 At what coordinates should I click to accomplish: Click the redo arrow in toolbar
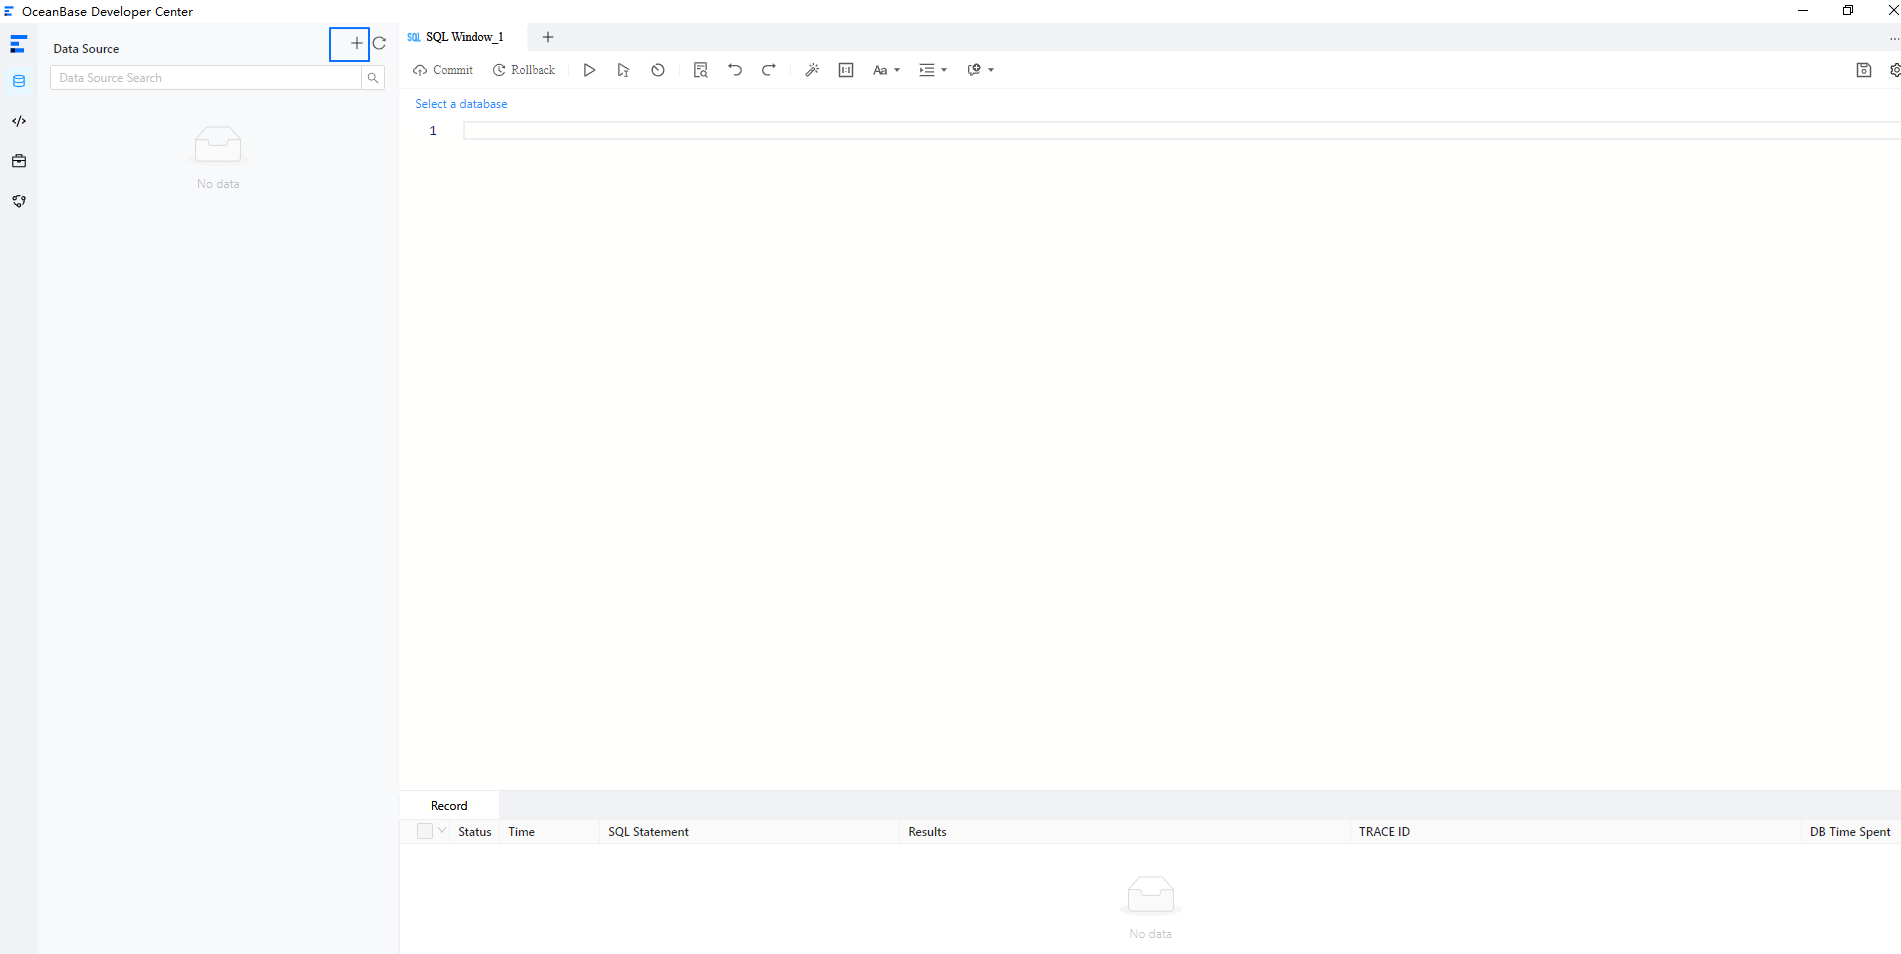pyautogui.click(x=768, y=70)
